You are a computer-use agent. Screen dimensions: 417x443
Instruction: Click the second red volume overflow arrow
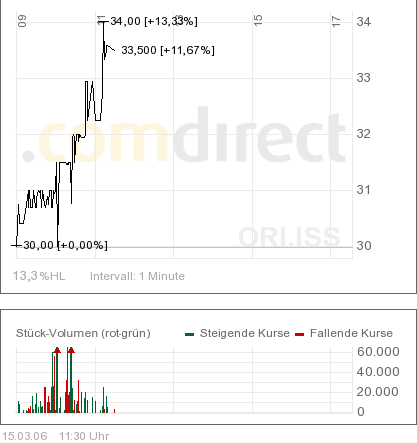[x=71, y=350]
